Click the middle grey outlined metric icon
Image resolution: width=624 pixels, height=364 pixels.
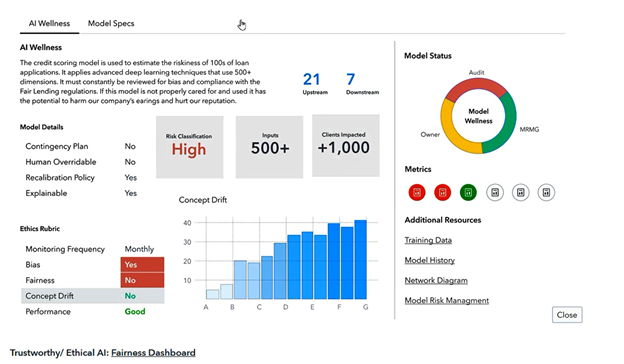[521, 193]
